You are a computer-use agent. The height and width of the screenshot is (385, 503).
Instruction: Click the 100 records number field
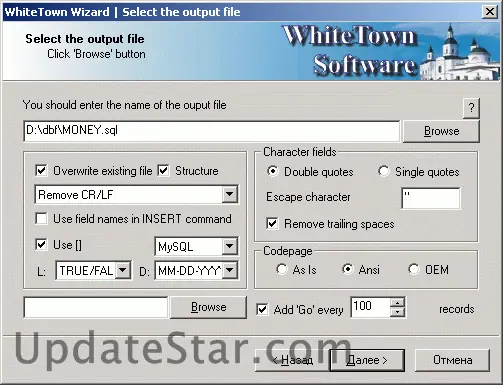pos(370,307)
